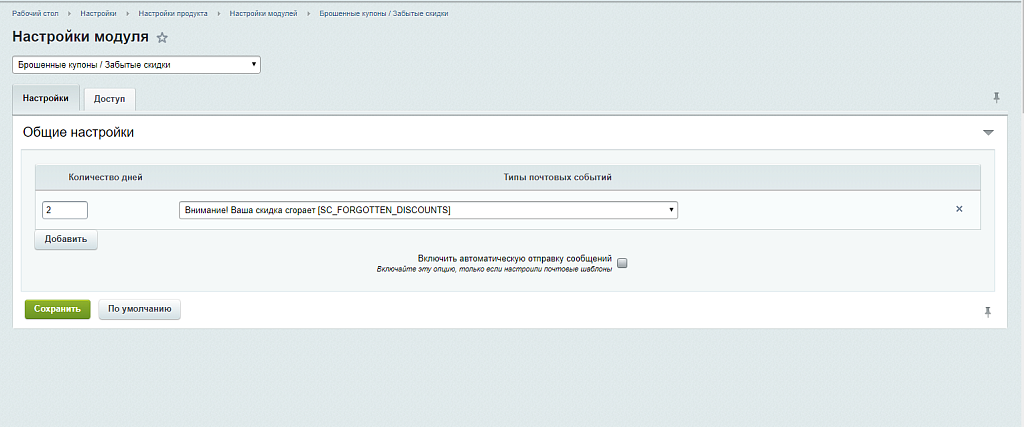Open the module selection dropdown

click(x=136, y=65)
